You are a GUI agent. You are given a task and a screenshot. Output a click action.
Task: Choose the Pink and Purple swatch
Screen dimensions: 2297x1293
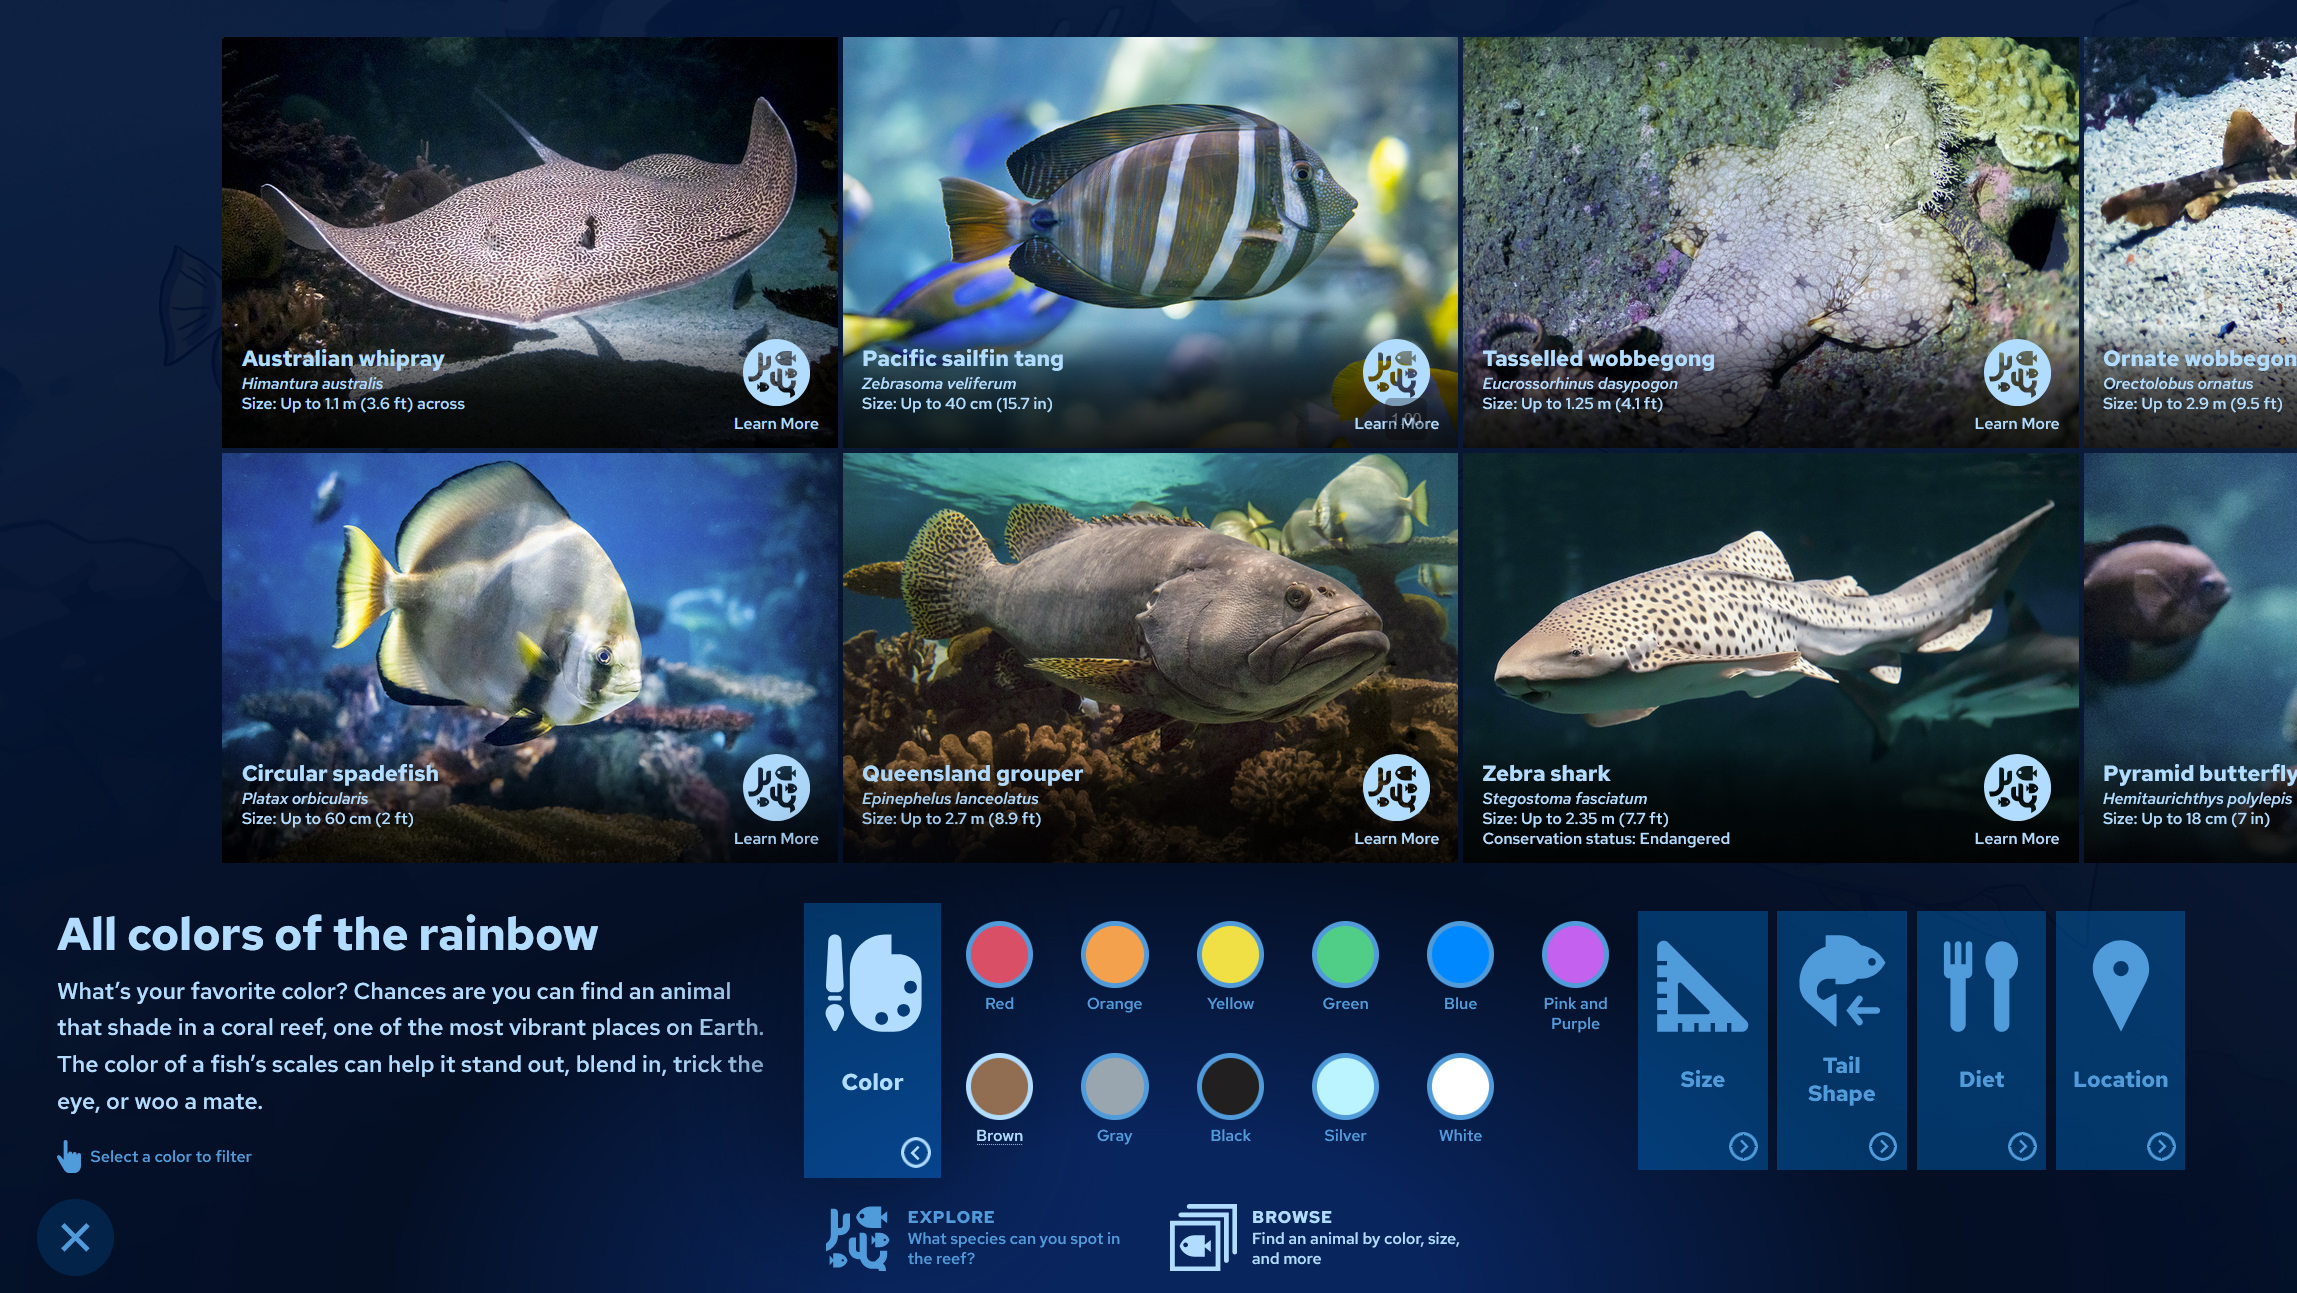(1575, 954)
